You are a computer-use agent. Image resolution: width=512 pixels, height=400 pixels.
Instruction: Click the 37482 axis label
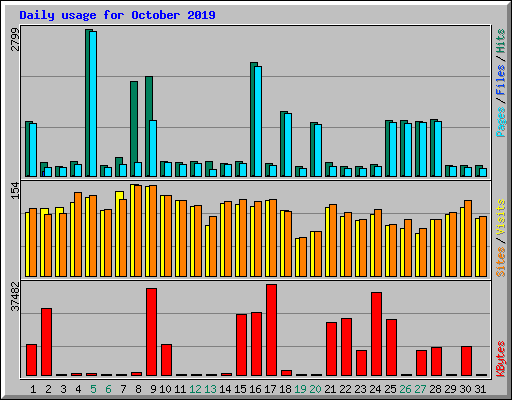point(15,296)
